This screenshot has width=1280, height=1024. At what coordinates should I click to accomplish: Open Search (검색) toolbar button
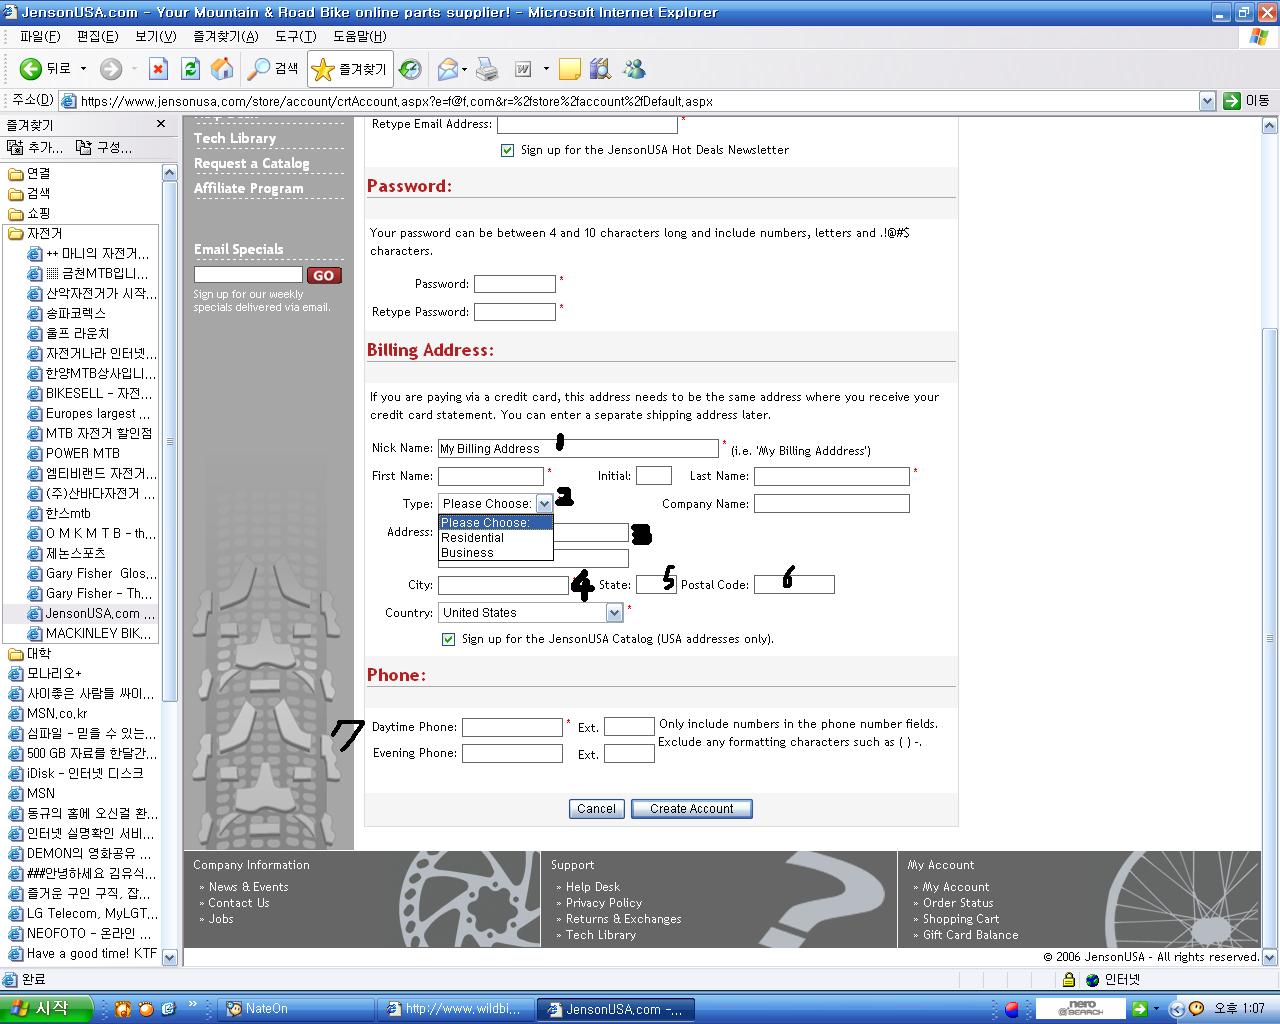(274, 69)
